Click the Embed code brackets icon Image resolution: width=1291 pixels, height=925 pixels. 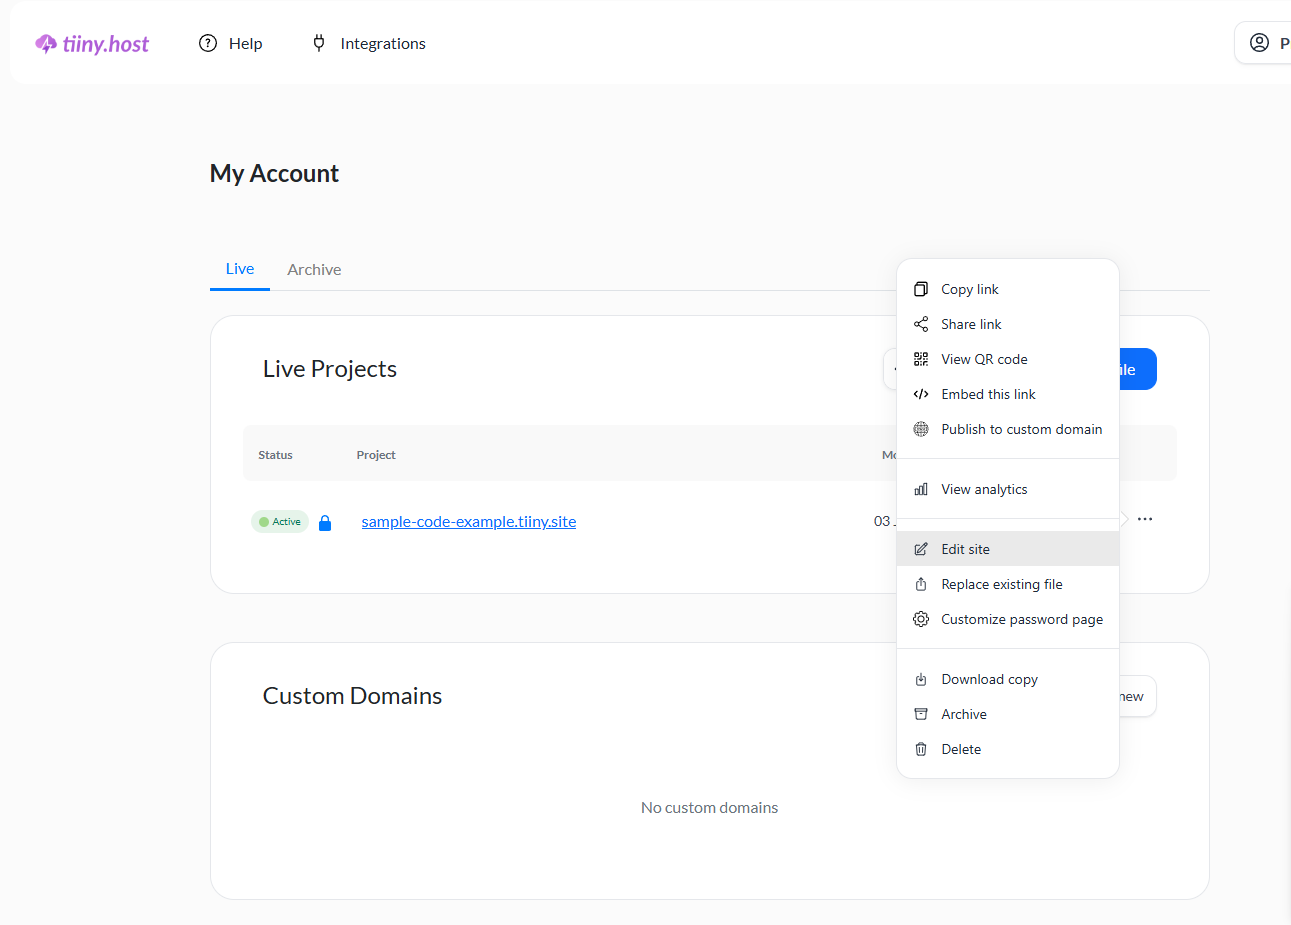pyautogui.click(x=921, y=394)
